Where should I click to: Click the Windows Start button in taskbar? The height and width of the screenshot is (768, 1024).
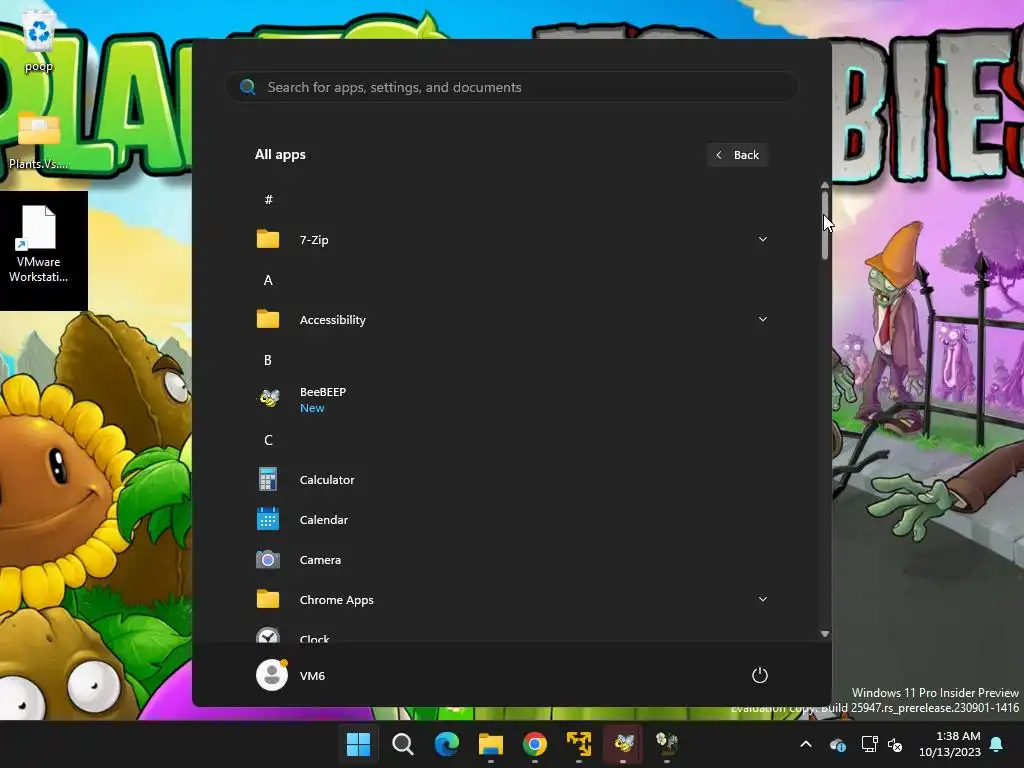[x=358, y=744]
